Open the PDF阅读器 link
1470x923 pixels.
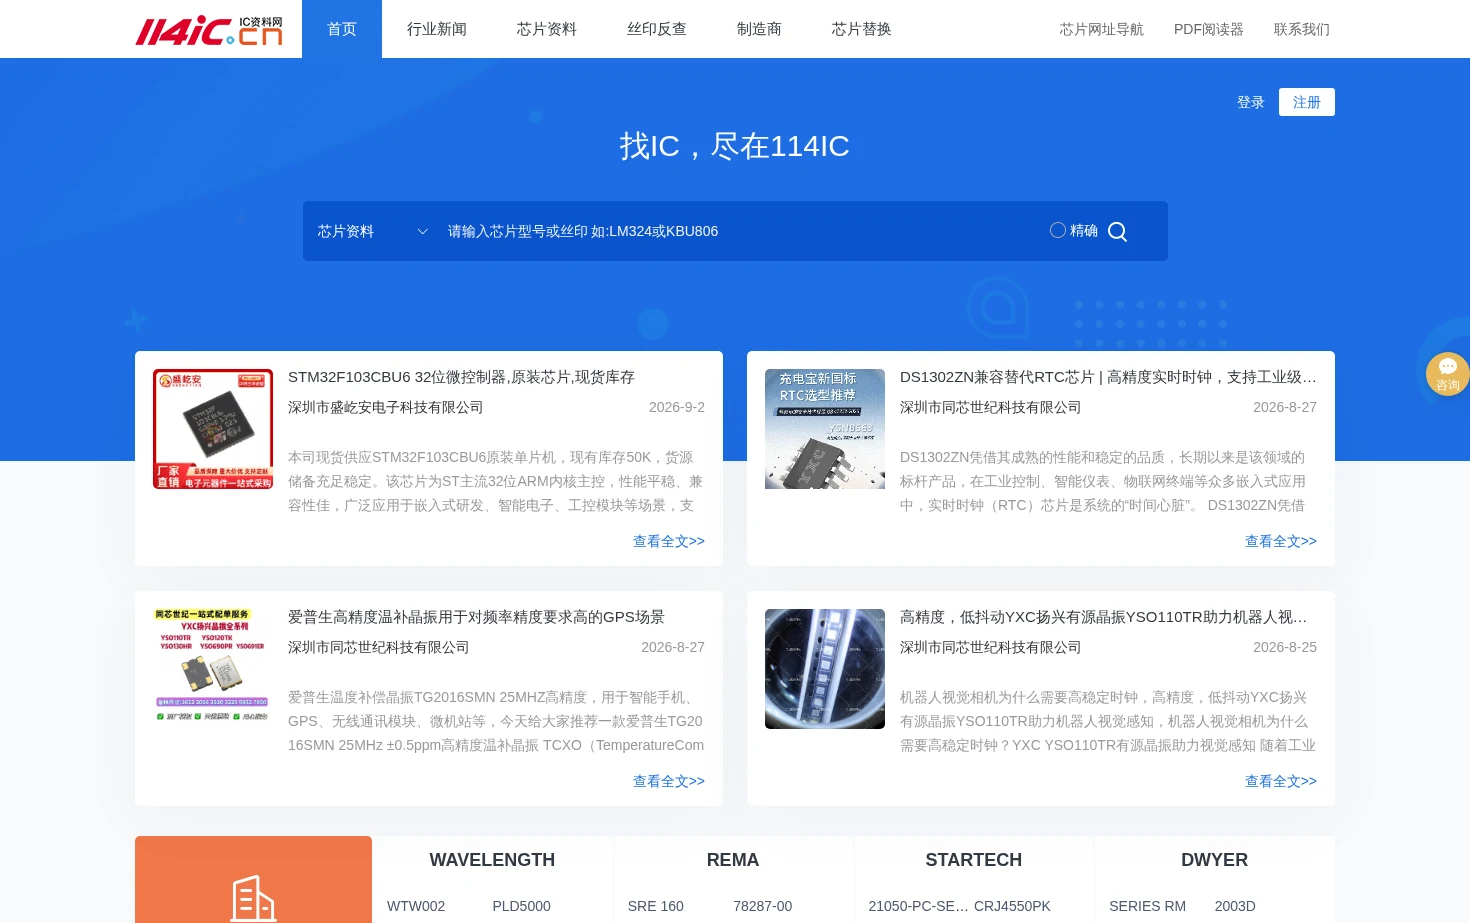(1209, 29)
